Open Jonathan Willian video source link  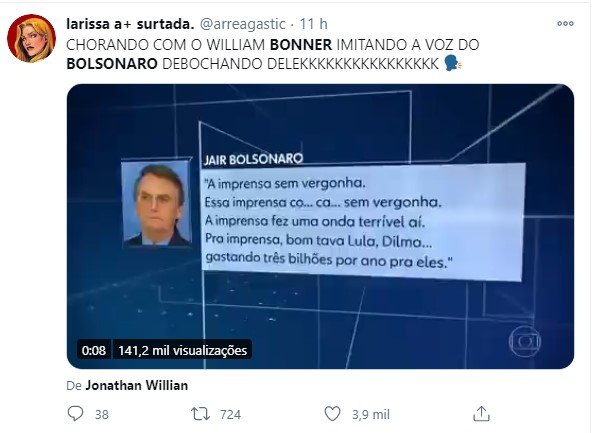[x=137, y=385]
